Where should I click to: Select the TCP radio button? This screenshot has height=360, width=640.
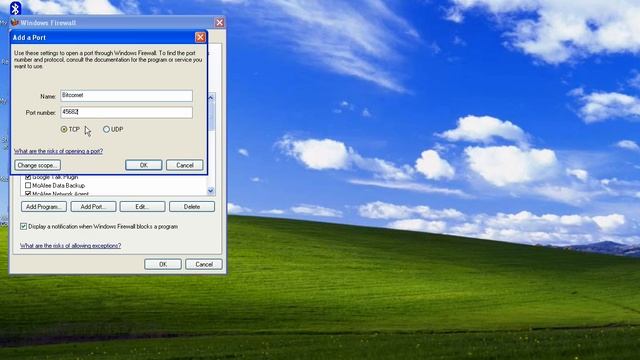[64, 129]
